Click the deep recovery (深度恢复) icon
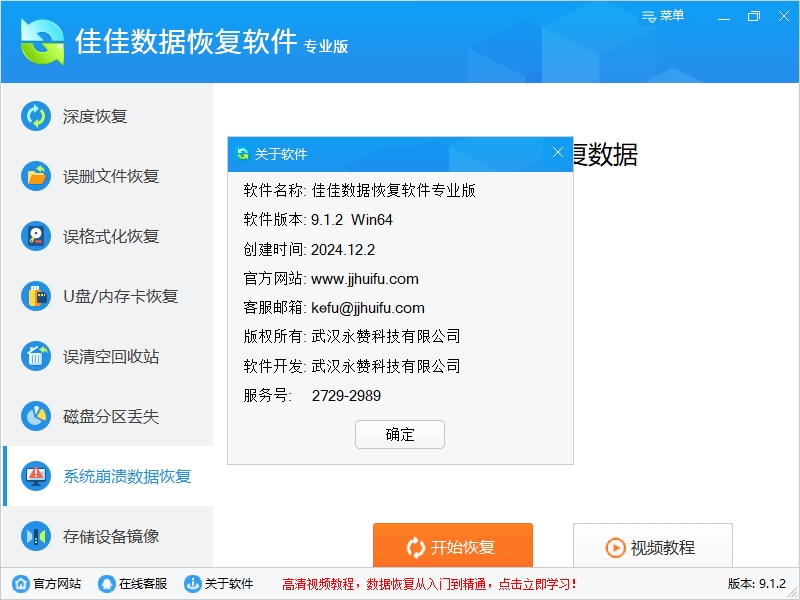Viewport: 800px width, 600px height. pyautogui.click(x=36, y=116)
